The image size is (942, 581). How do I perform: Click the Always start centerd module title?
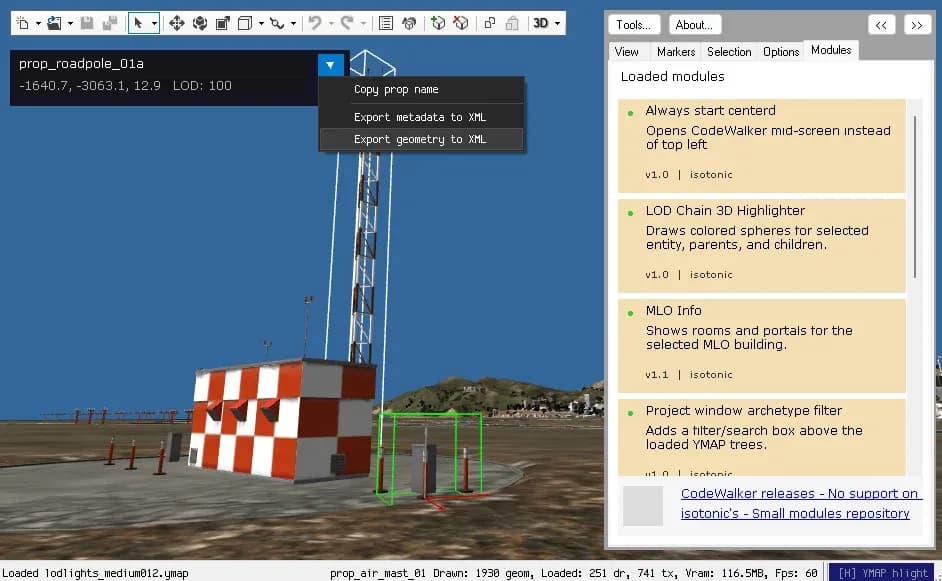711,111
